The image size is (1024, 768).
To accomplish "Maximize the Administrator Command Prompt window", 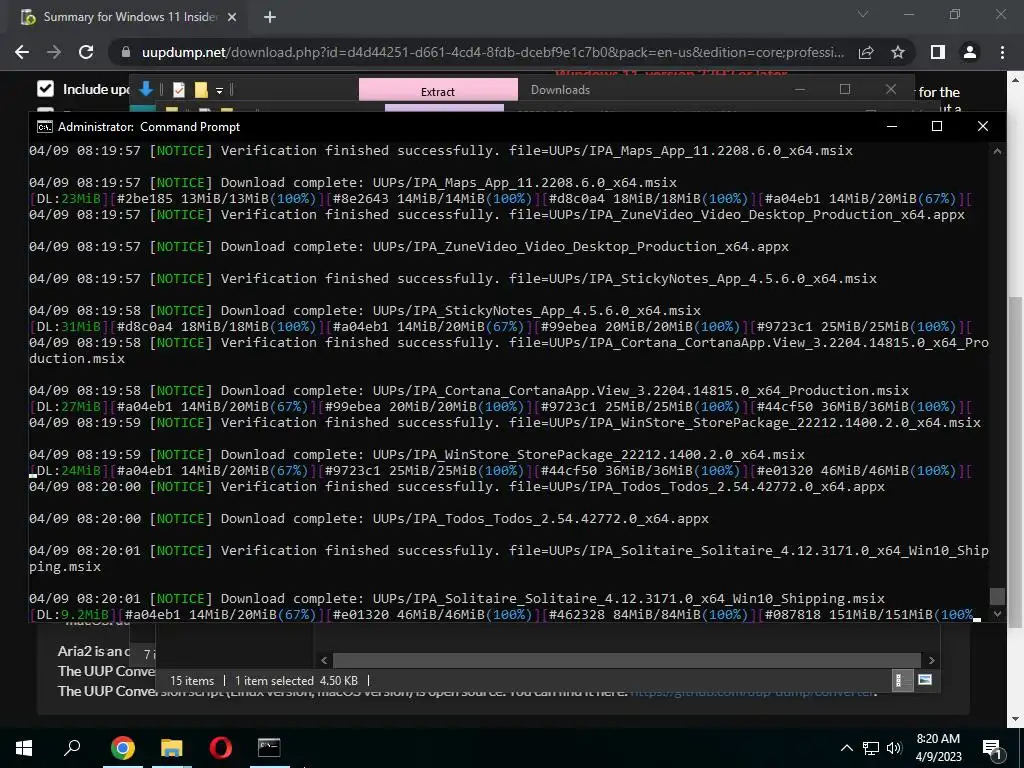I will [936, 126].
